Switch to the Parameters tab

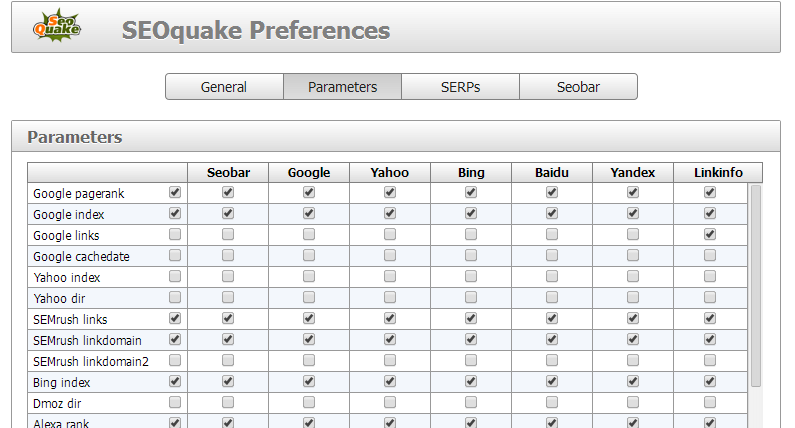click(x=342, y=87)
